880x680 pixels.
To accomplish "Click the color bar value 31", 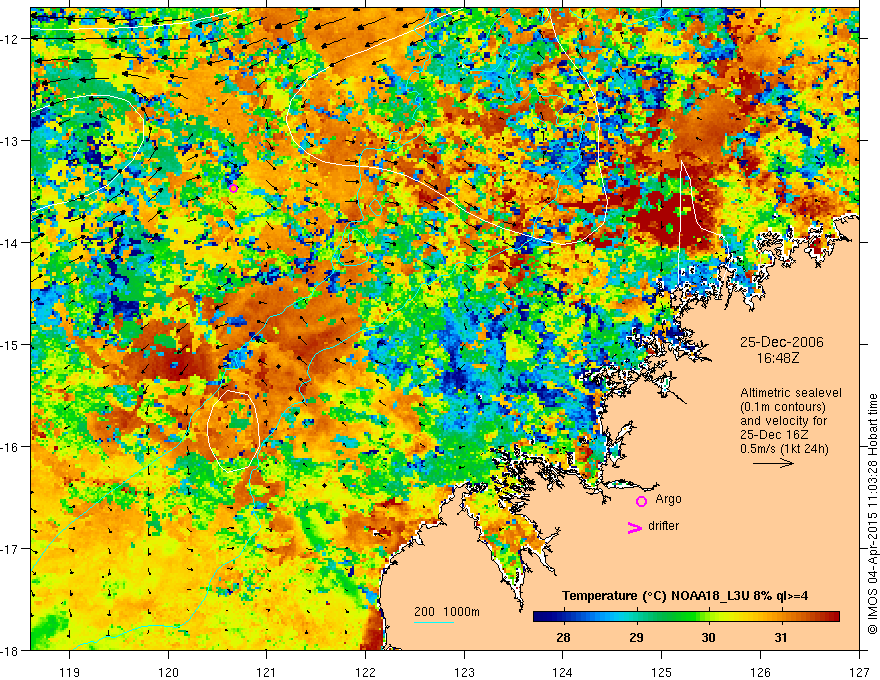I will (781, 637).
